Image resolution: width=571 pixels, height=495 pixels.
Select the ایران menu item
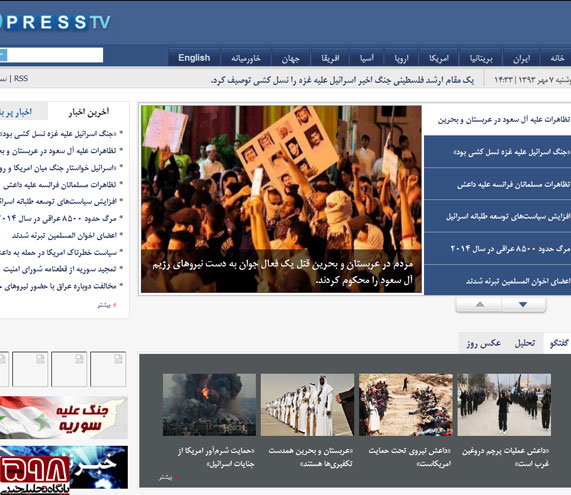coord(521,58)
